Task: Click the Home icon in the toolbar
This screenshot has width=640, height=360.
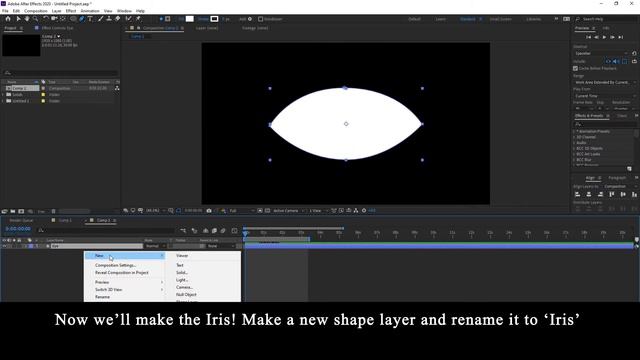Action: pos(8,19)
